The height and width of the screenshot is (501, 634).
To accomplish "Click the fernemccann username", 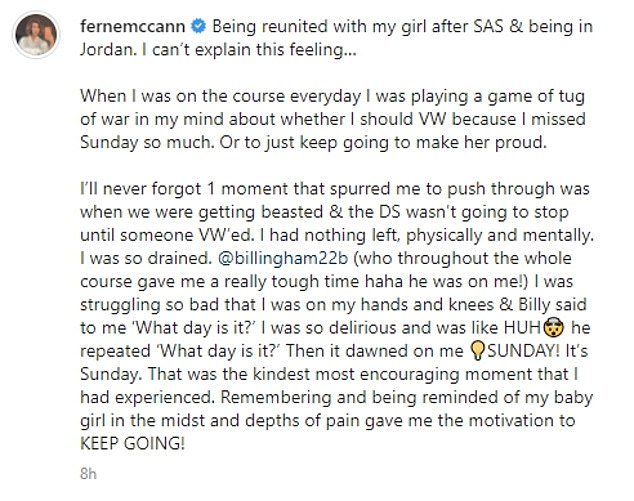I will click(133, 27).
